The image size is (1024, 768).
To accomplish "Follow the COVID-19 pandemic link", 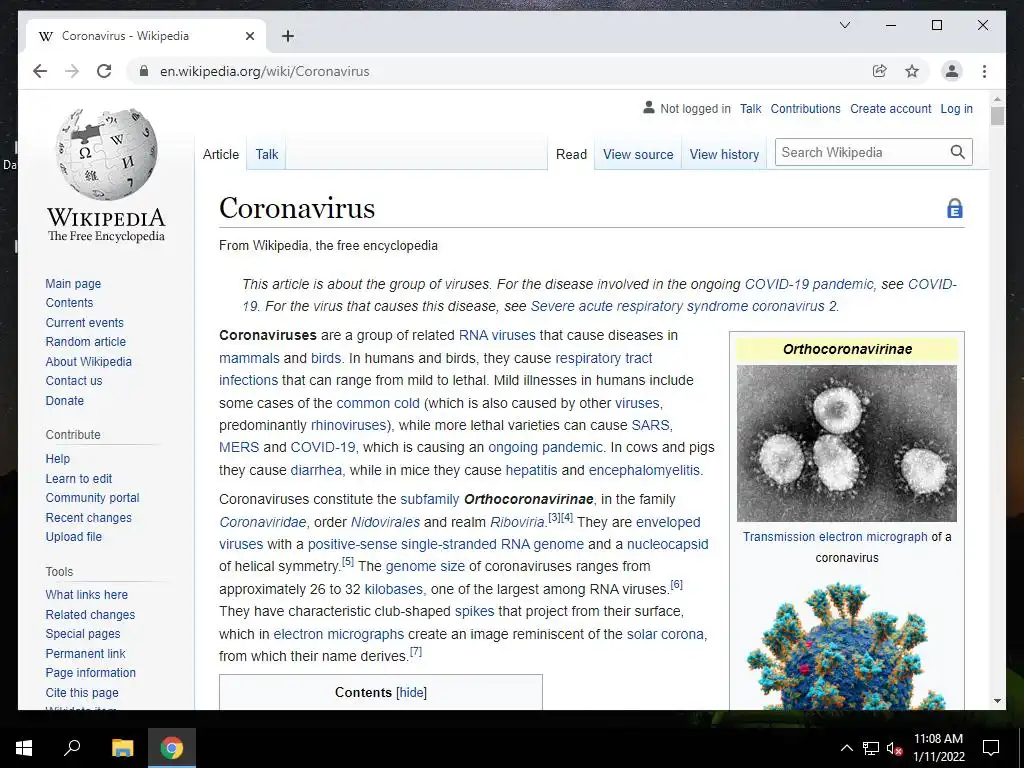I will coord(808,284).
